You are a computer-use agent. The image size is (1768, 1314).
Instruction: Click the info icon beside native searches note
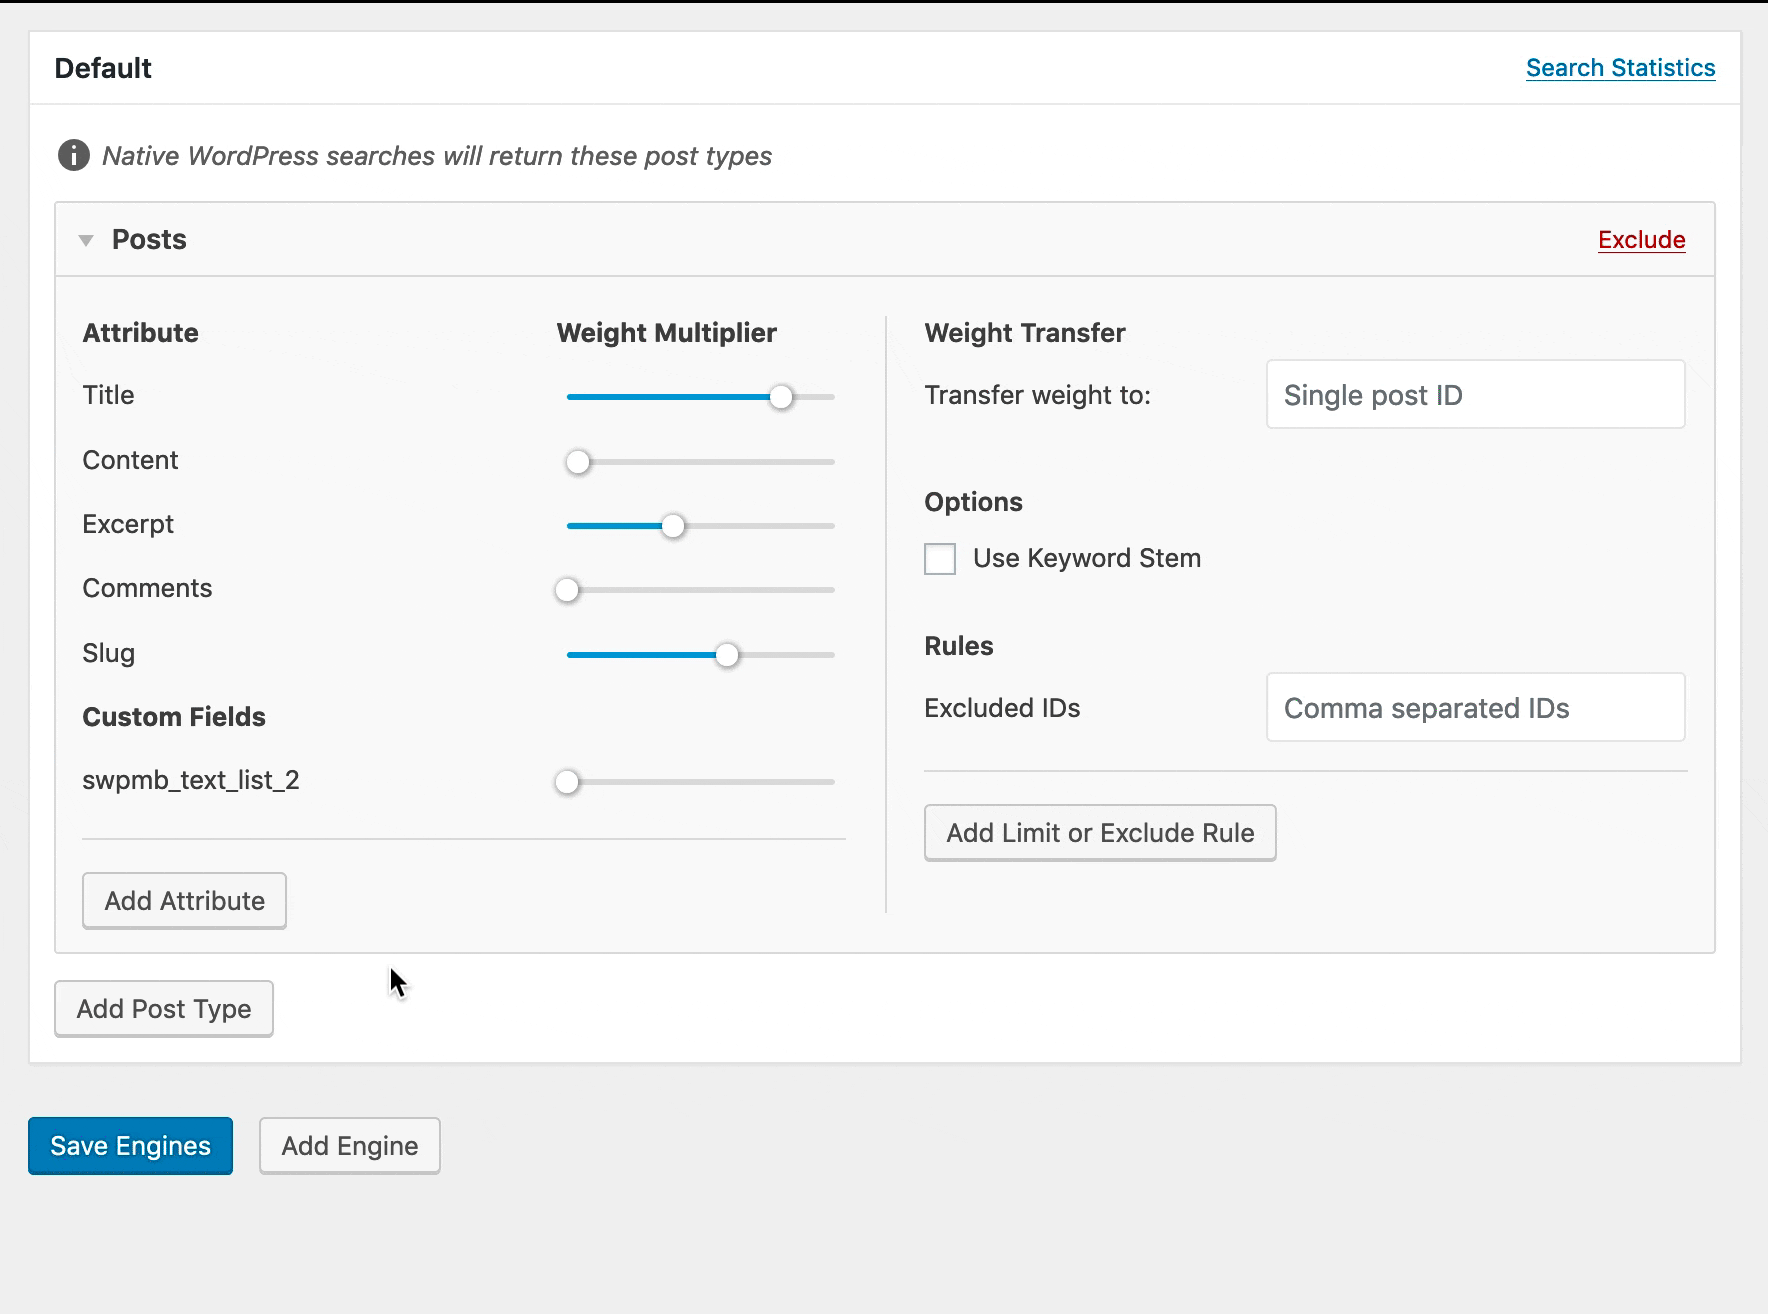73,156
